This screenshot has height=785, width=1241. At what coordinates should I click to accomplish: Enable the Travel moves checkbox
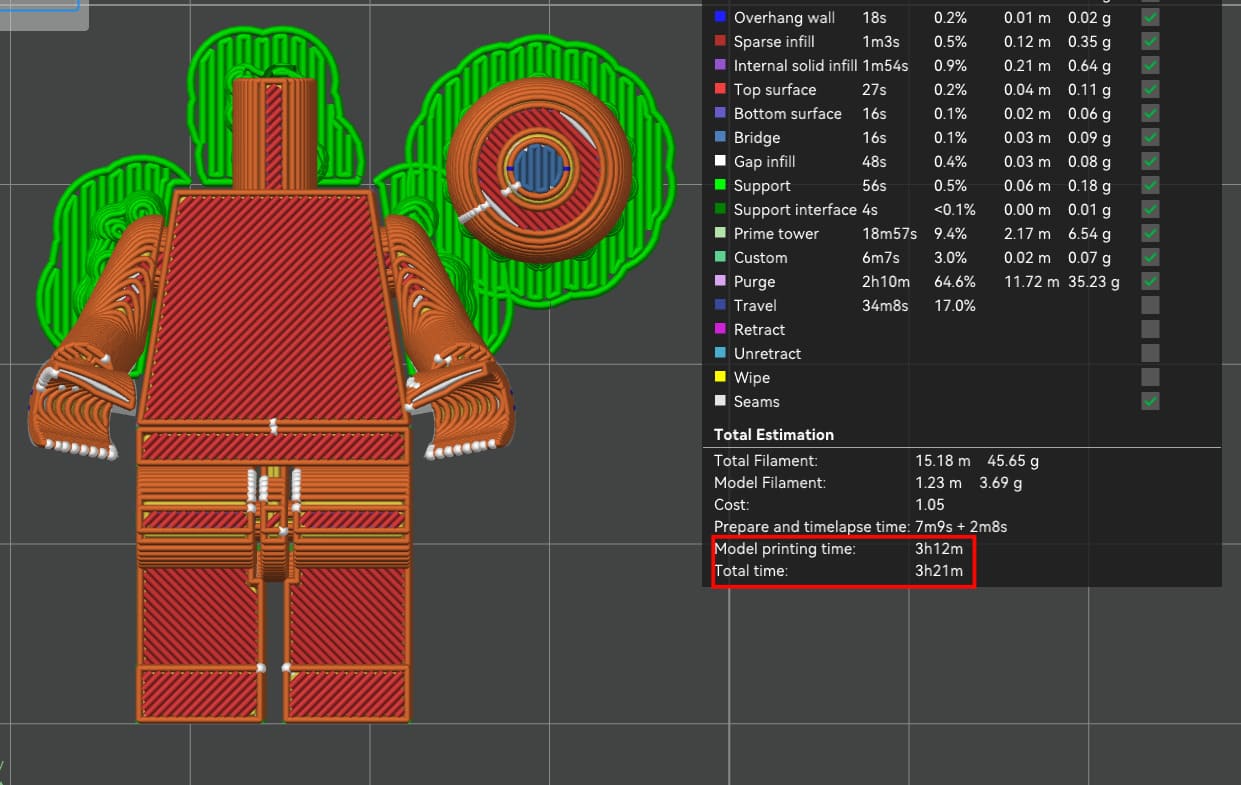click(1150, 305)
